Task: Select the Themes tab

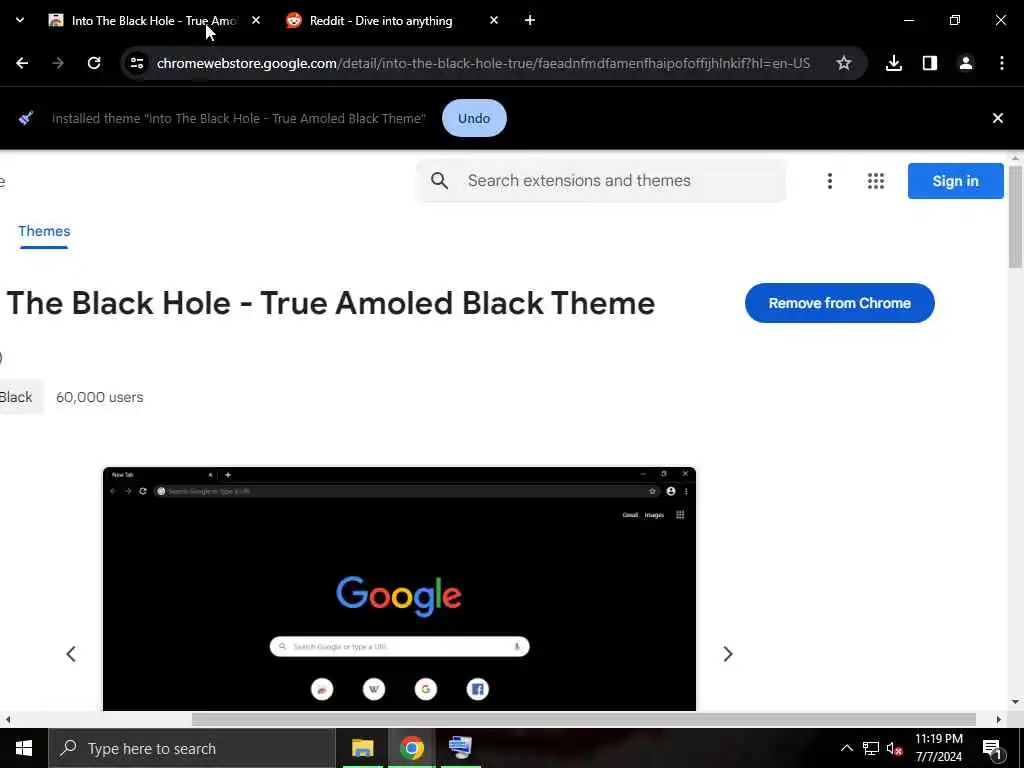Action: click(x=44, y=231)
